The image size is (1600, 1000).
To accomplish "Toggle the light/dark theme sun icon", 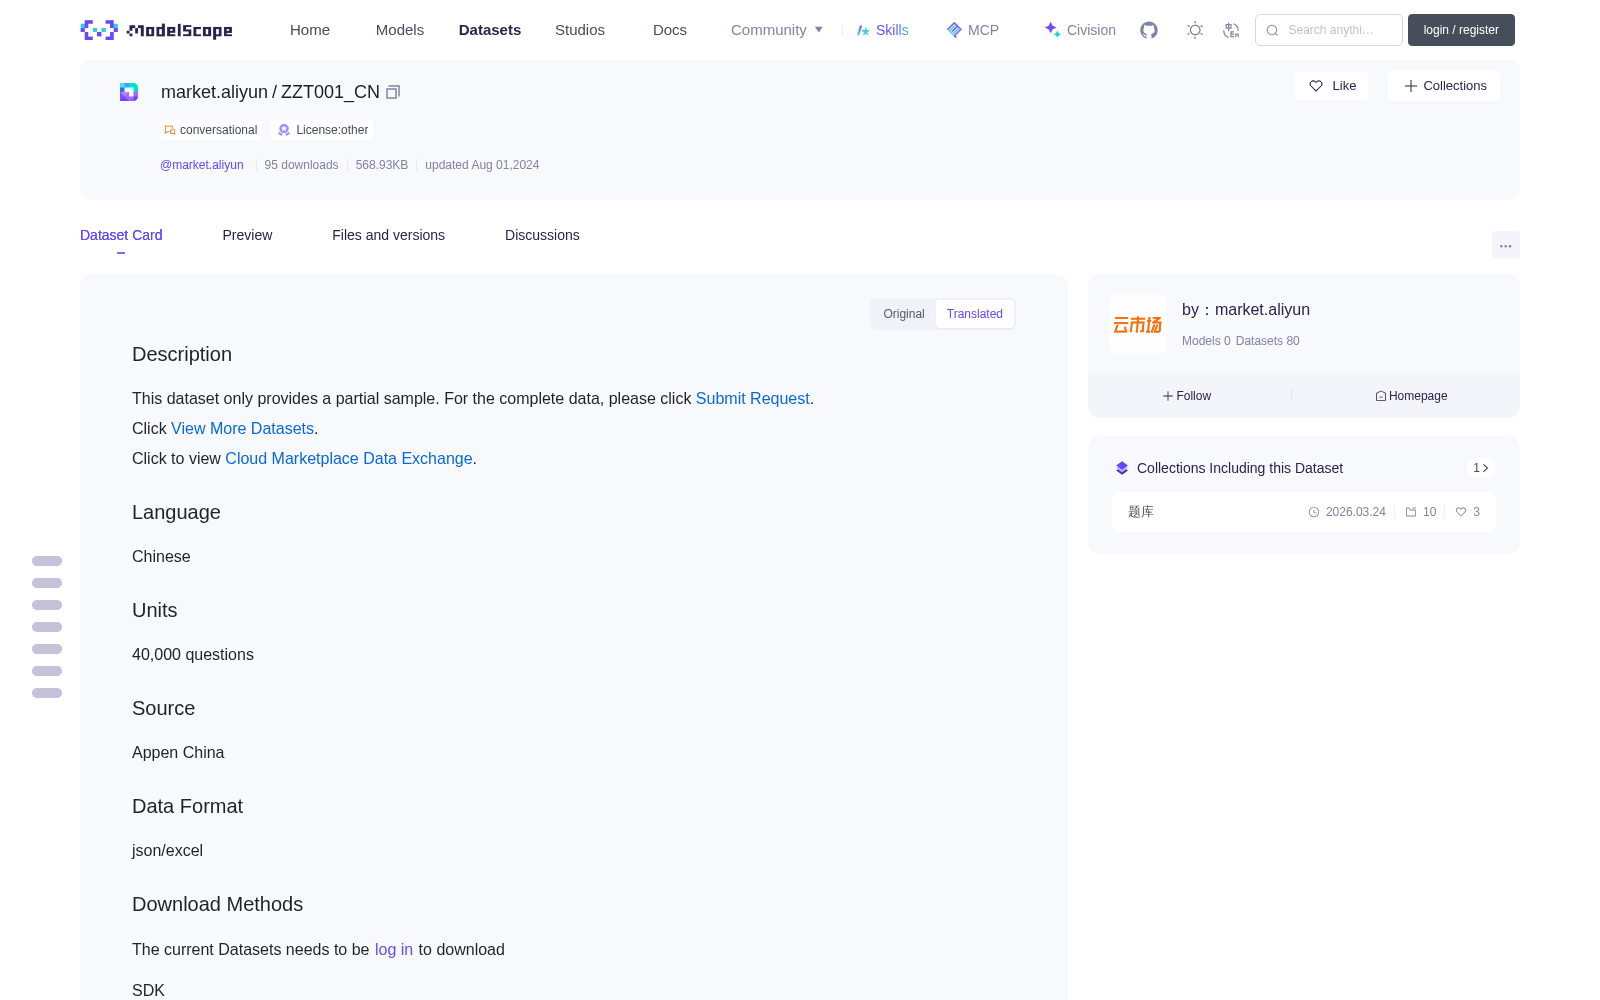I will tap(1195, 30).
